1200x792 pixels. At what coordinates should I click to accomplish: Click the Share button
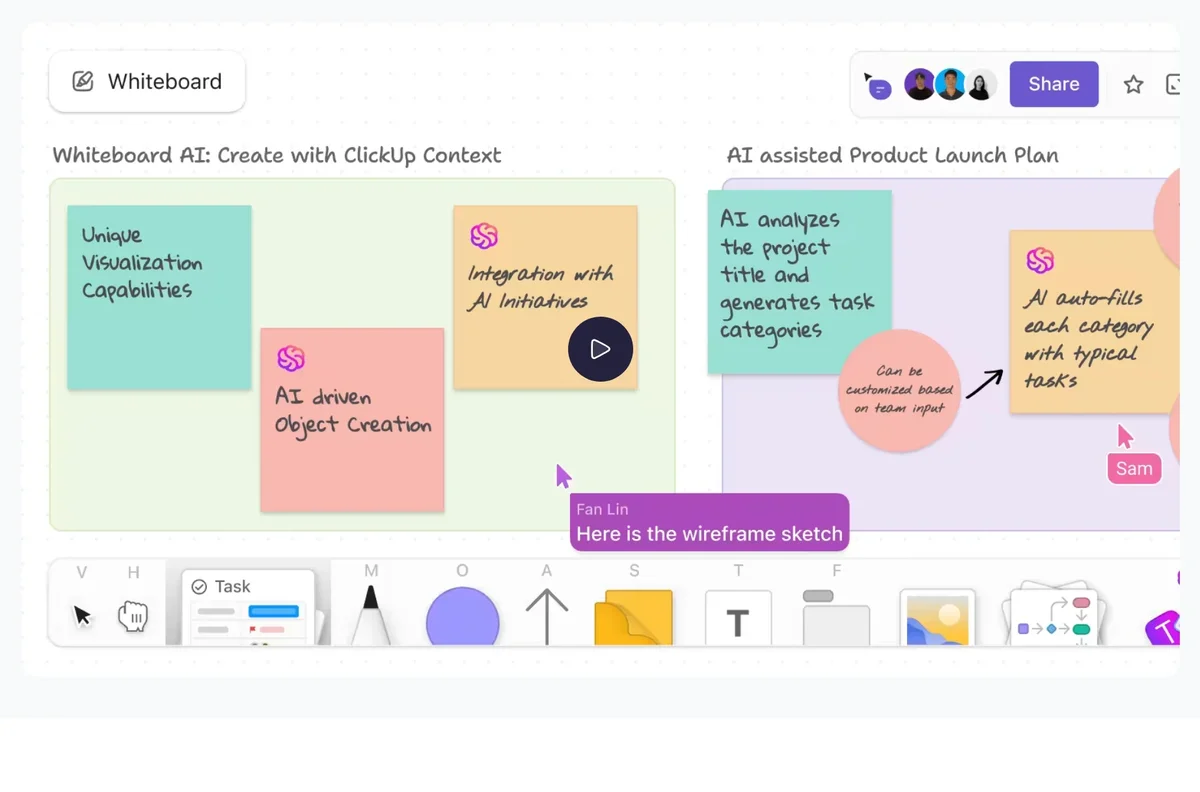coord(1054,84)
